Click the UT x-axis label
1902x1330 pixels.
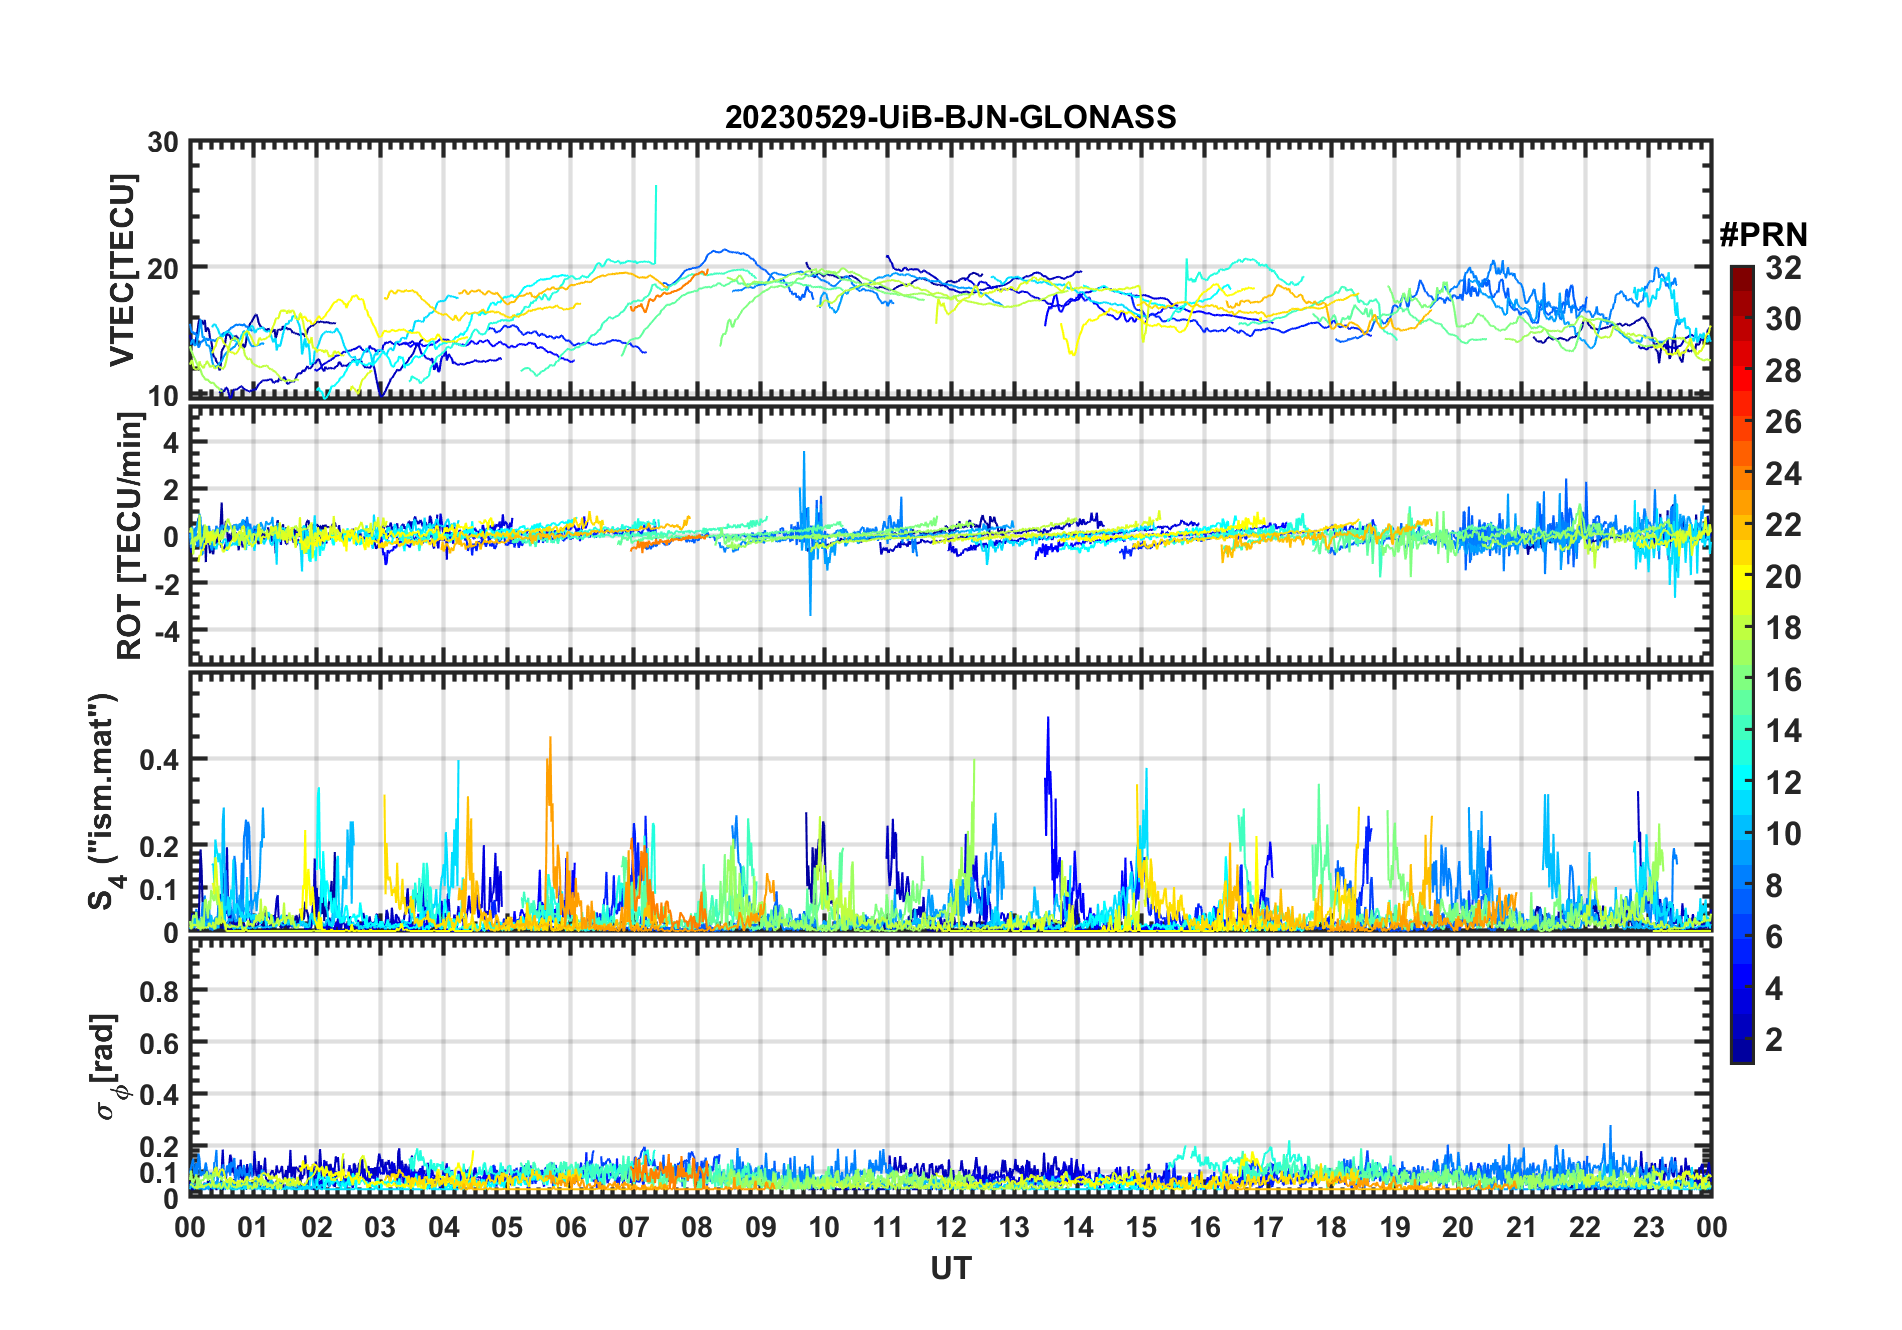950,1269
